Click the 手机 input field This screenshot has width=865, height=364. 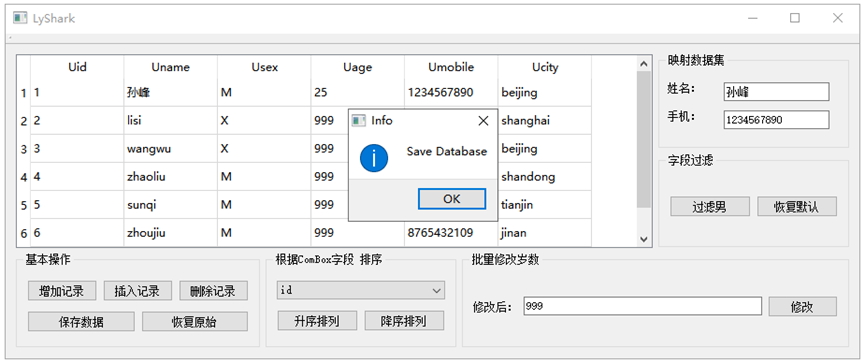(x=776, y=120)
